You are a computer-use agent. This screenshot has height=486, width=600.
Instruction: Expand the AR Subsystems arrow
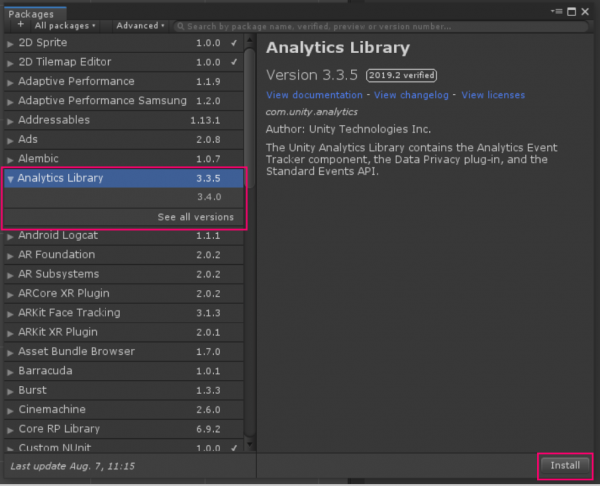[x=10, y=275]
